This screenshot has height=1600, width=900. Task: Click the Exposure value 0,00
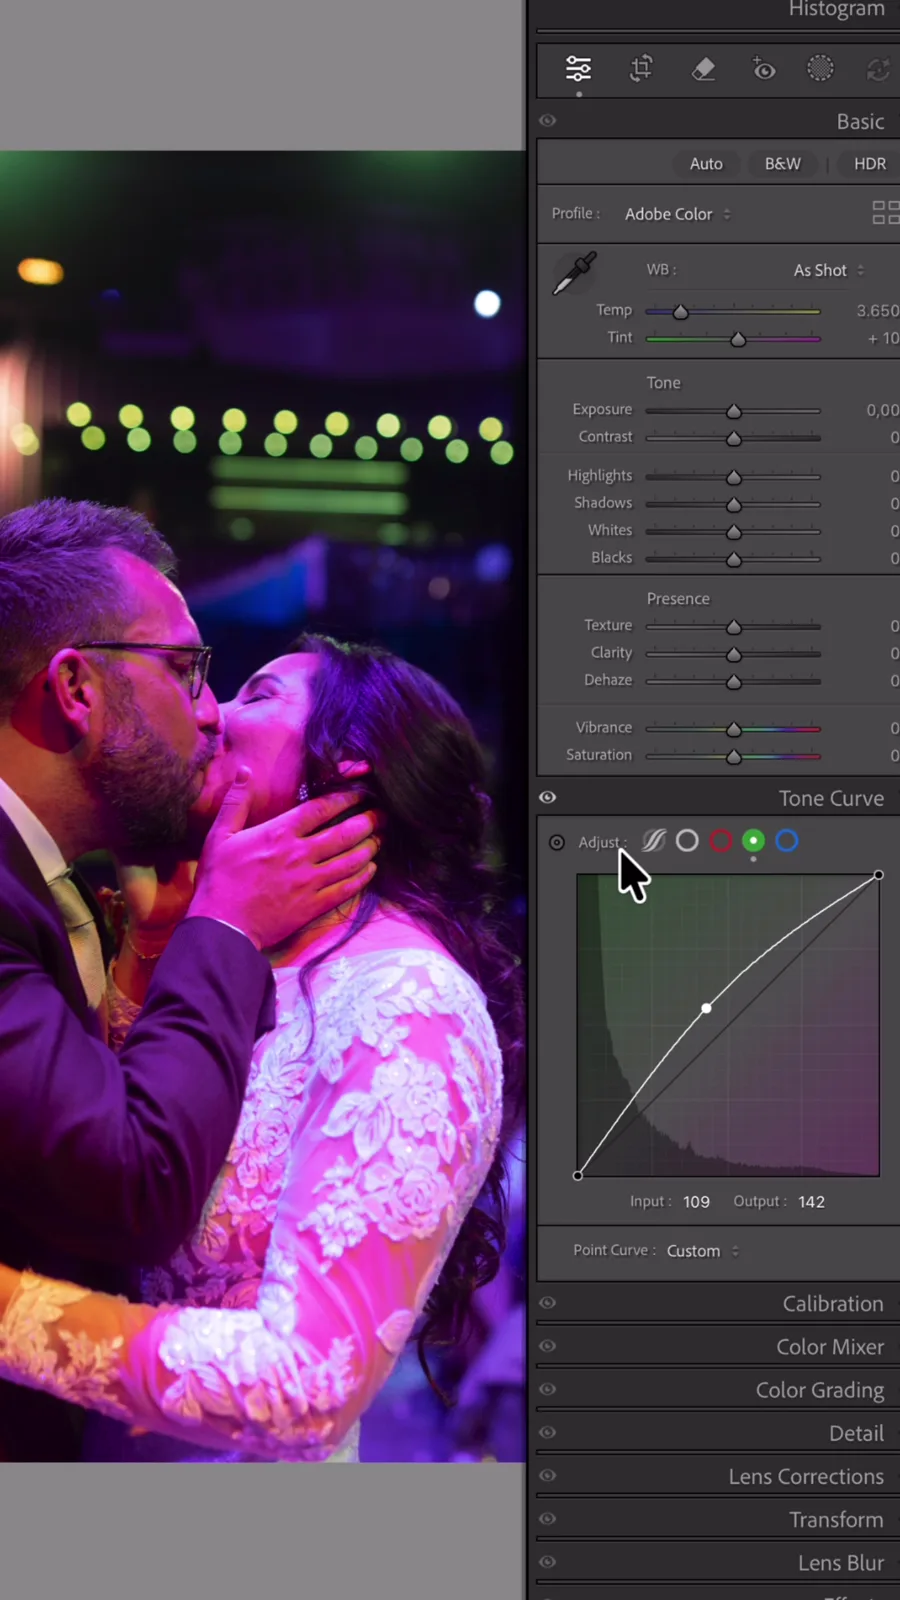pyautogui.click(x=882, y=410)
